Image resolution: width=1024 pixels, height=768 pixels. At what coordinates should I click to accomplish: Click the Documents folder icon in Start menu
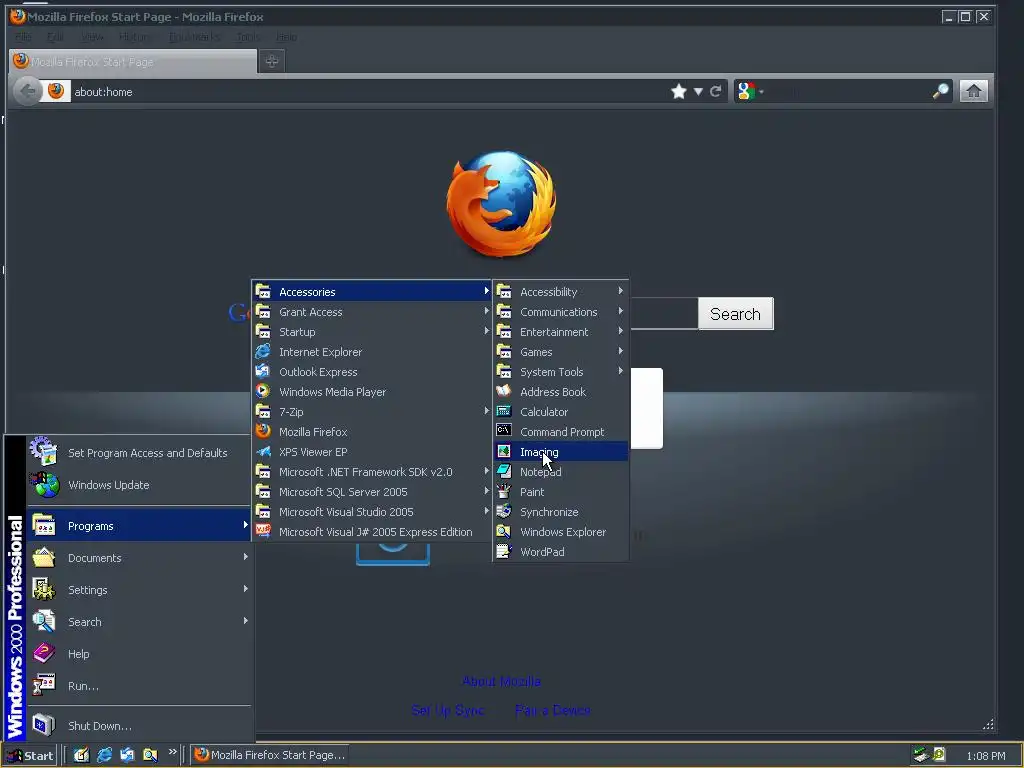[x=44, y=557]
